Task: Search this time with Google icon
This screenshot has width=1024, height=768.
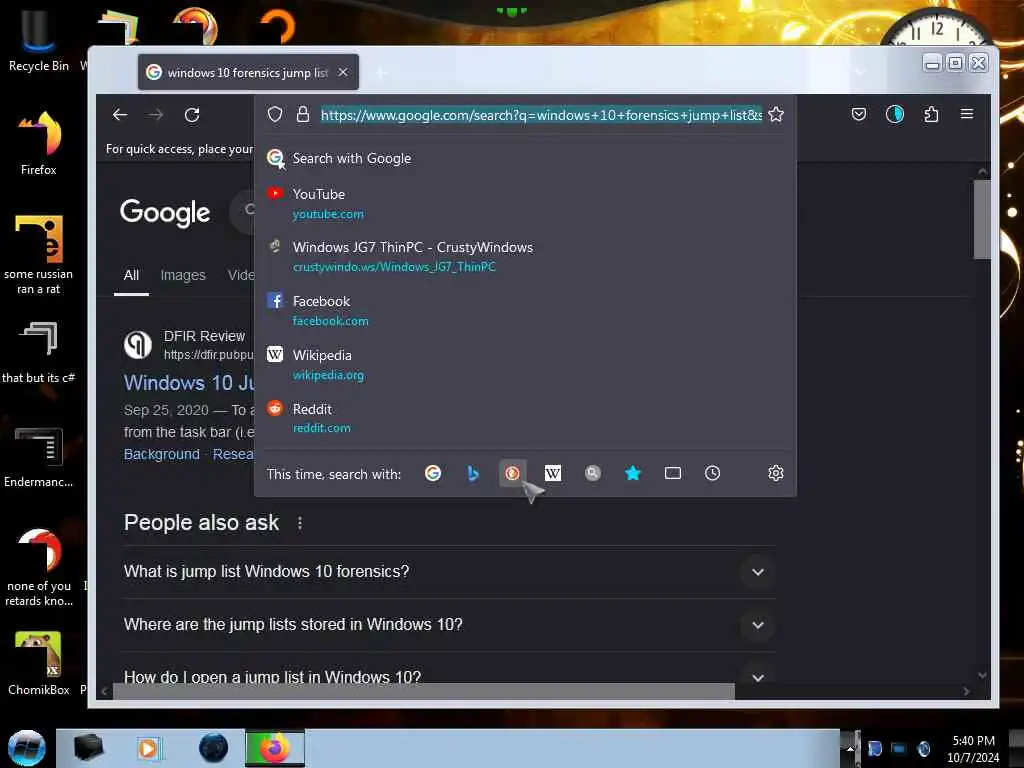Action: coord(433,473)
